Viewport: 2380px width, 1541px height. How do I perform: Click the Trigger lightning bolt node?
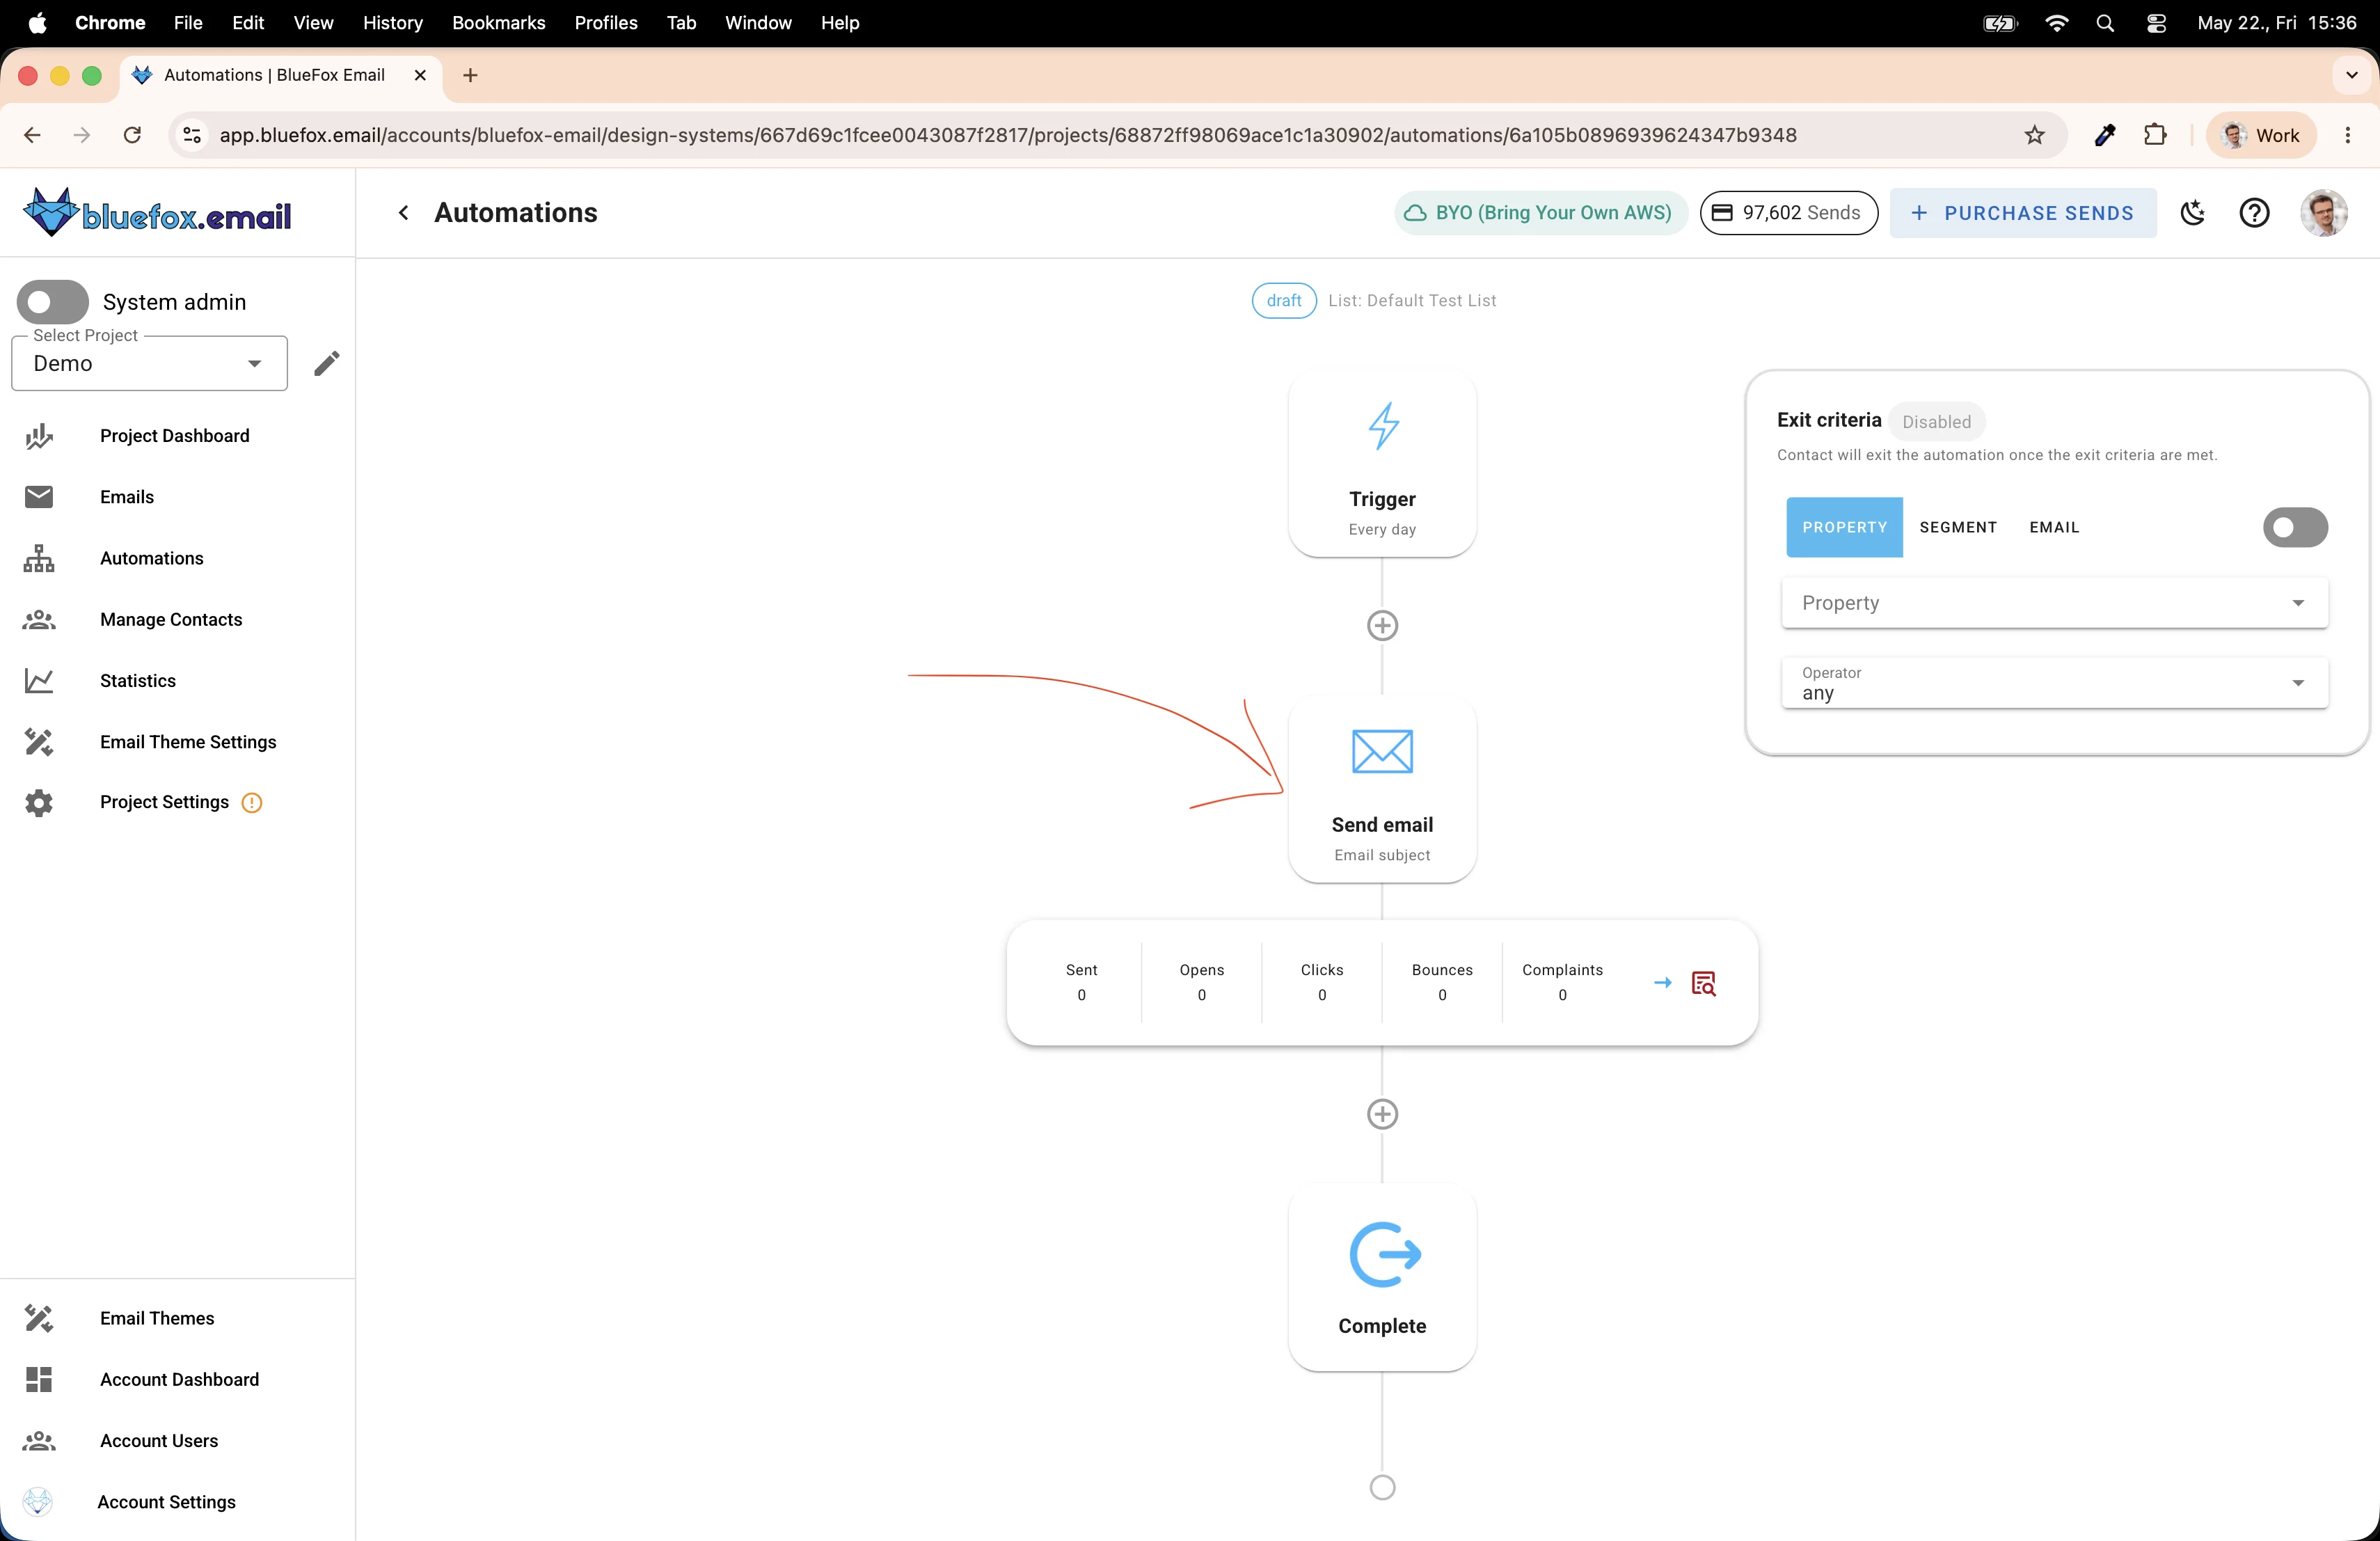[x=1383, y=463]
